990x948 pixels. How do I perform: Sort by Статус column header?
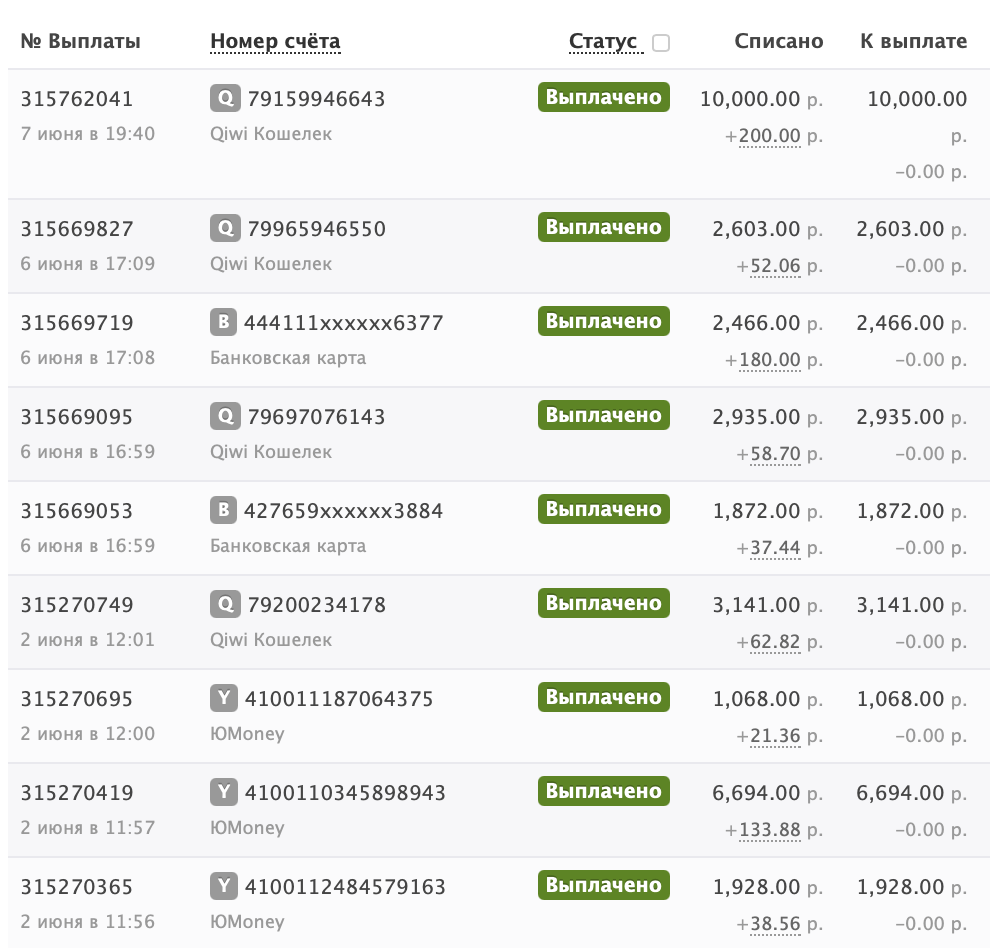(x=603, y=41)
